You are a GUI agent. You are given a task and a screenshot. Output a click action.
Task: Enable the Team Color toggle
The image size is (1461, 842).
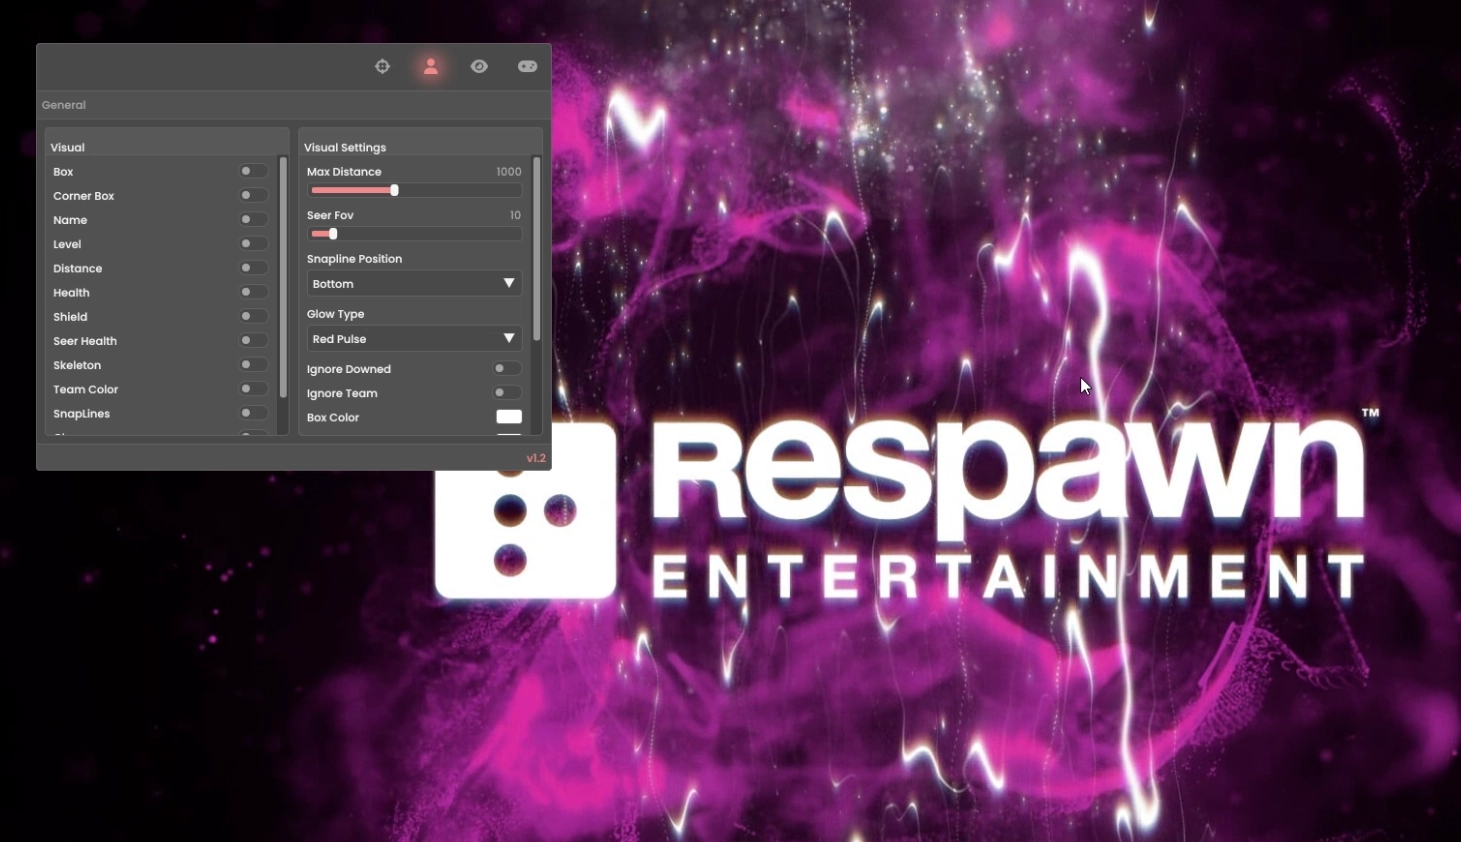[252, 389]
